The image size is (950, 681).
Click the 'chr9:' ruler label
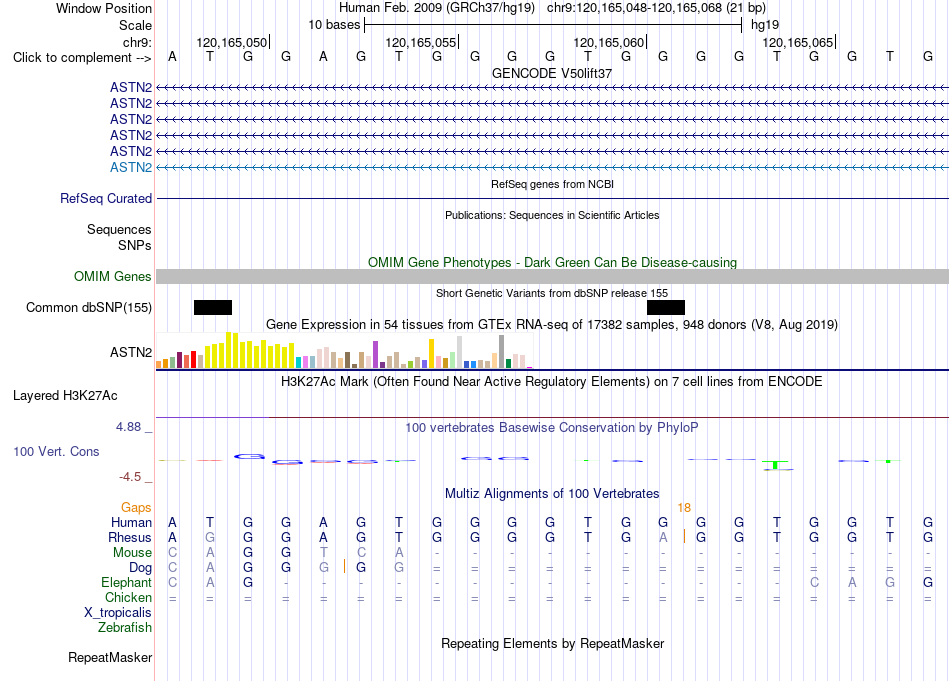tap(137, 42)
